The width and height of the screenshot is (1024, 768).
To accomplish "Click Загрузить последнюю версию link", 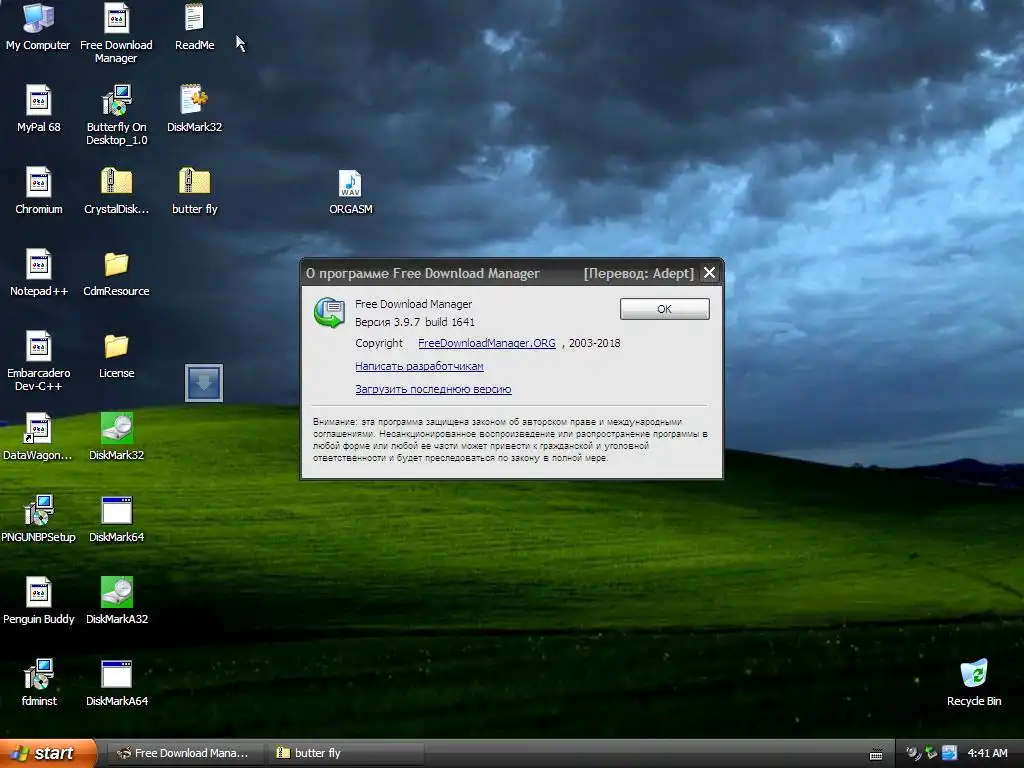I will click(x=433, y=389).
